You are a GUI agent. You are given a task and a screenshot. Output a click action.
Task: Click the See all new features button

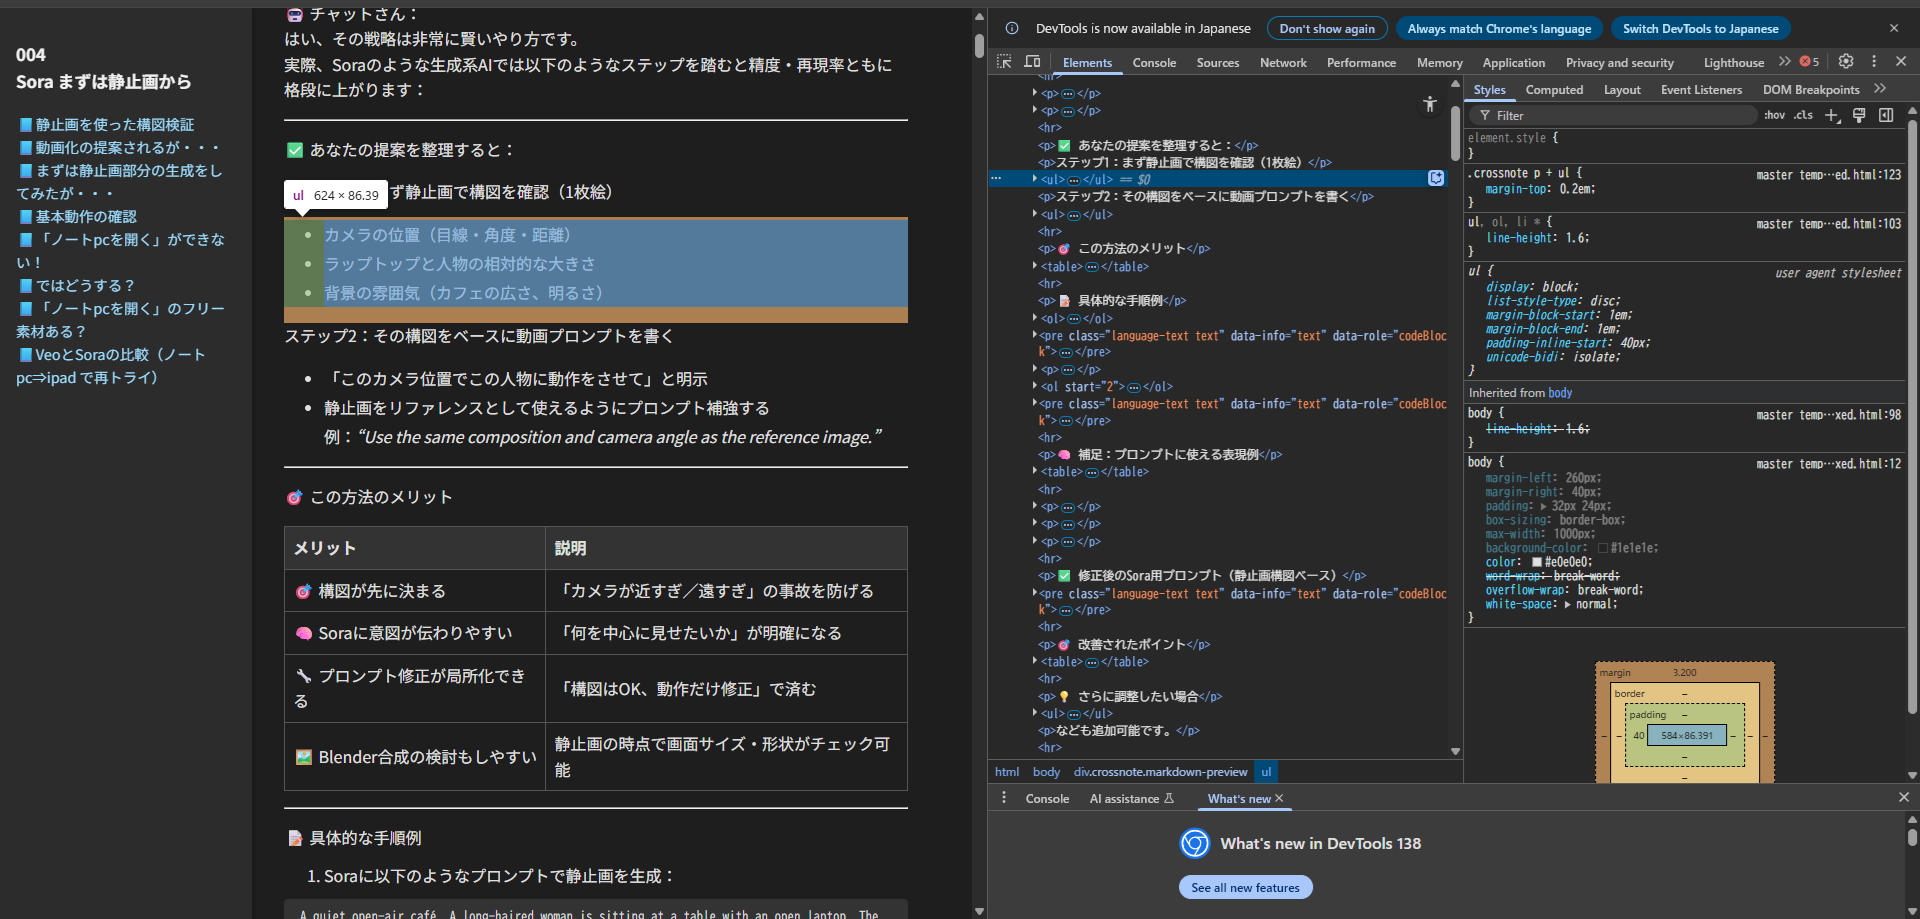point(1245,888)
